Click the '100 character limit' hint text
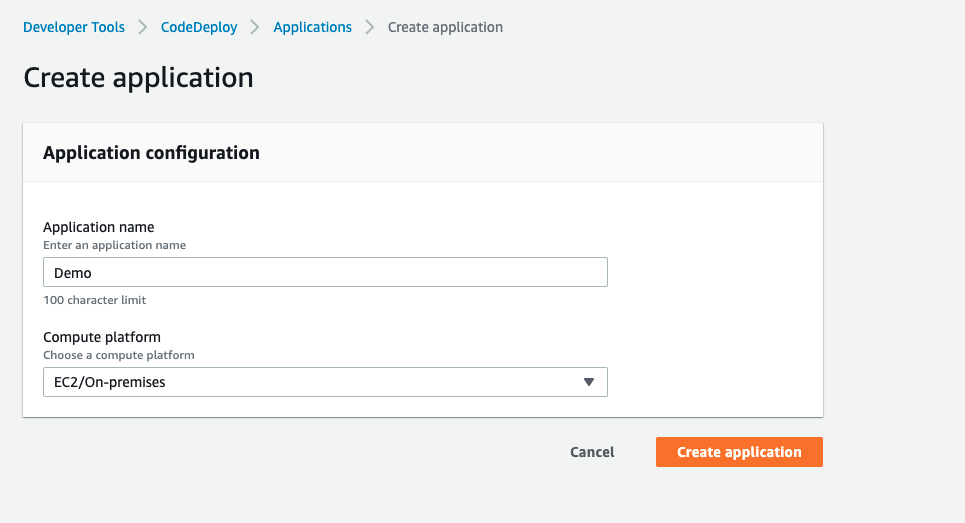 coord(95,300)
